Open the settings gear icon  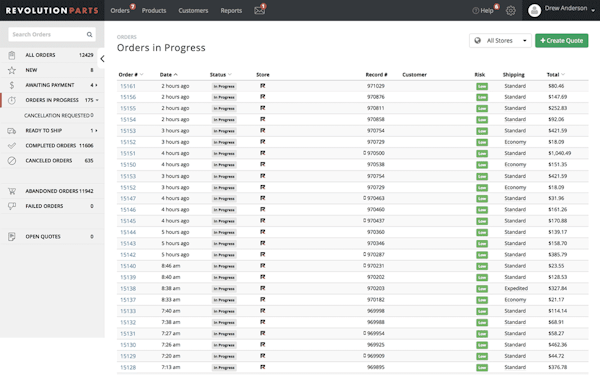[x=510, y=11]
